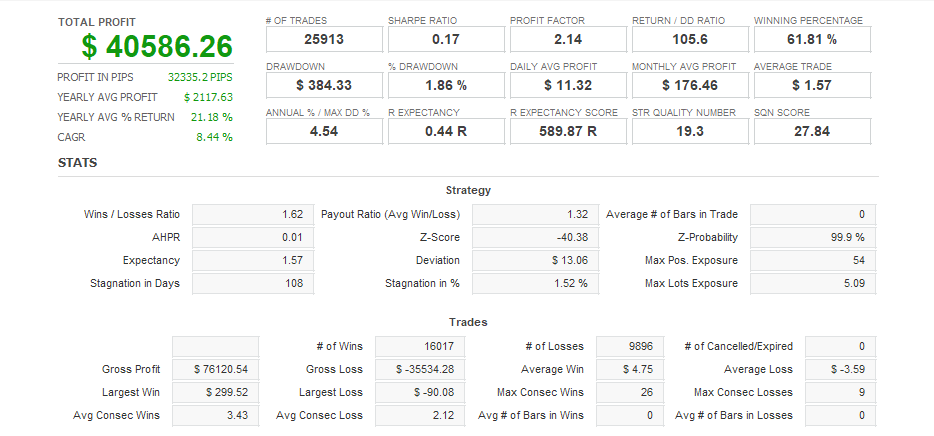Click the Wins / Losses Ratio field
The image size is (934, 436).
point(252,215)
